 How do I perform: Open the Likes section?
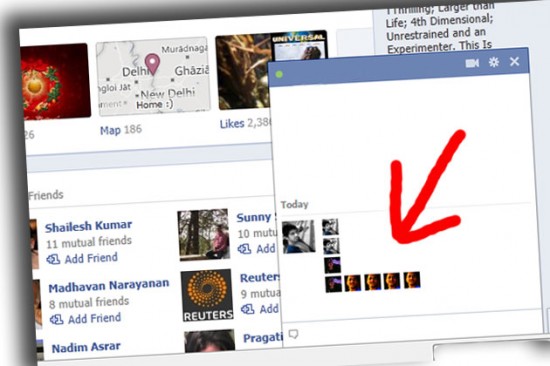pyautogui.click(x=232, y=124)
